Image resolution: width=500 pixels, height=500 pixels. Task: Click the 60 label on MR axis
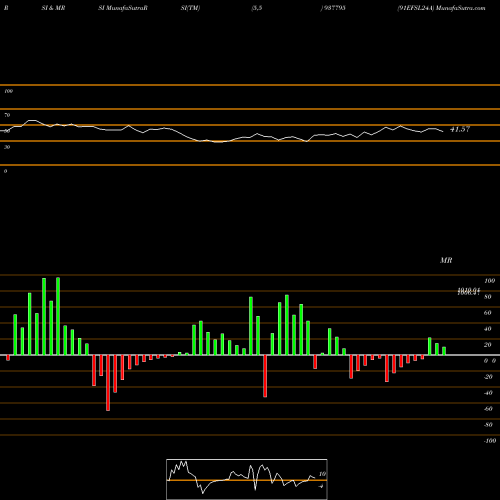point(488,313)
